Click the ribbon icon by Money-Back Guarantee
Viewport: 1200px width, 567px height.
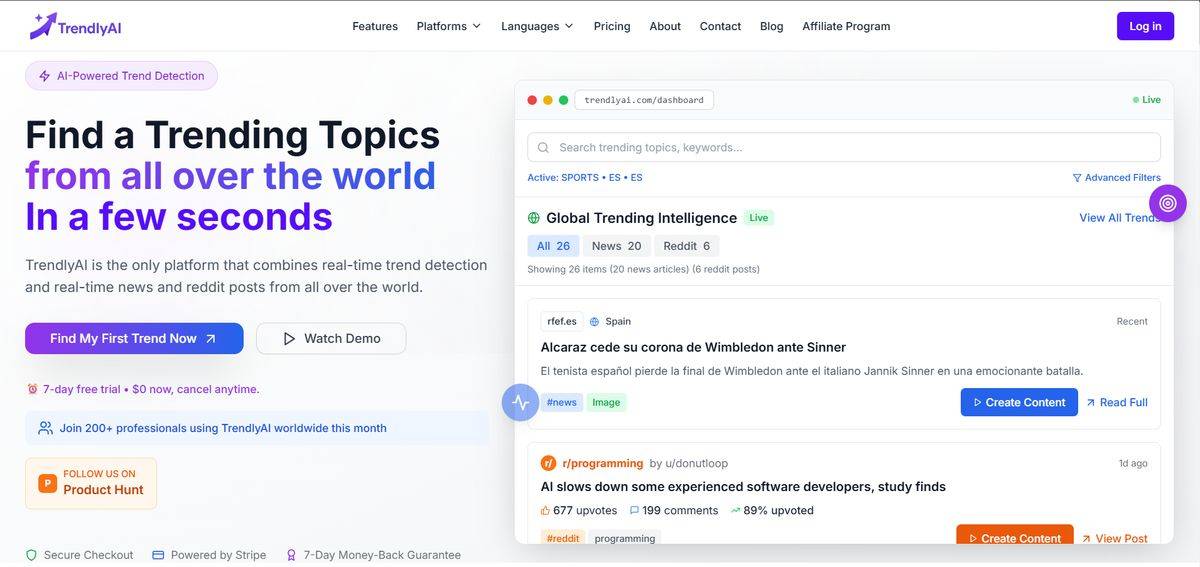click(291, 555)
